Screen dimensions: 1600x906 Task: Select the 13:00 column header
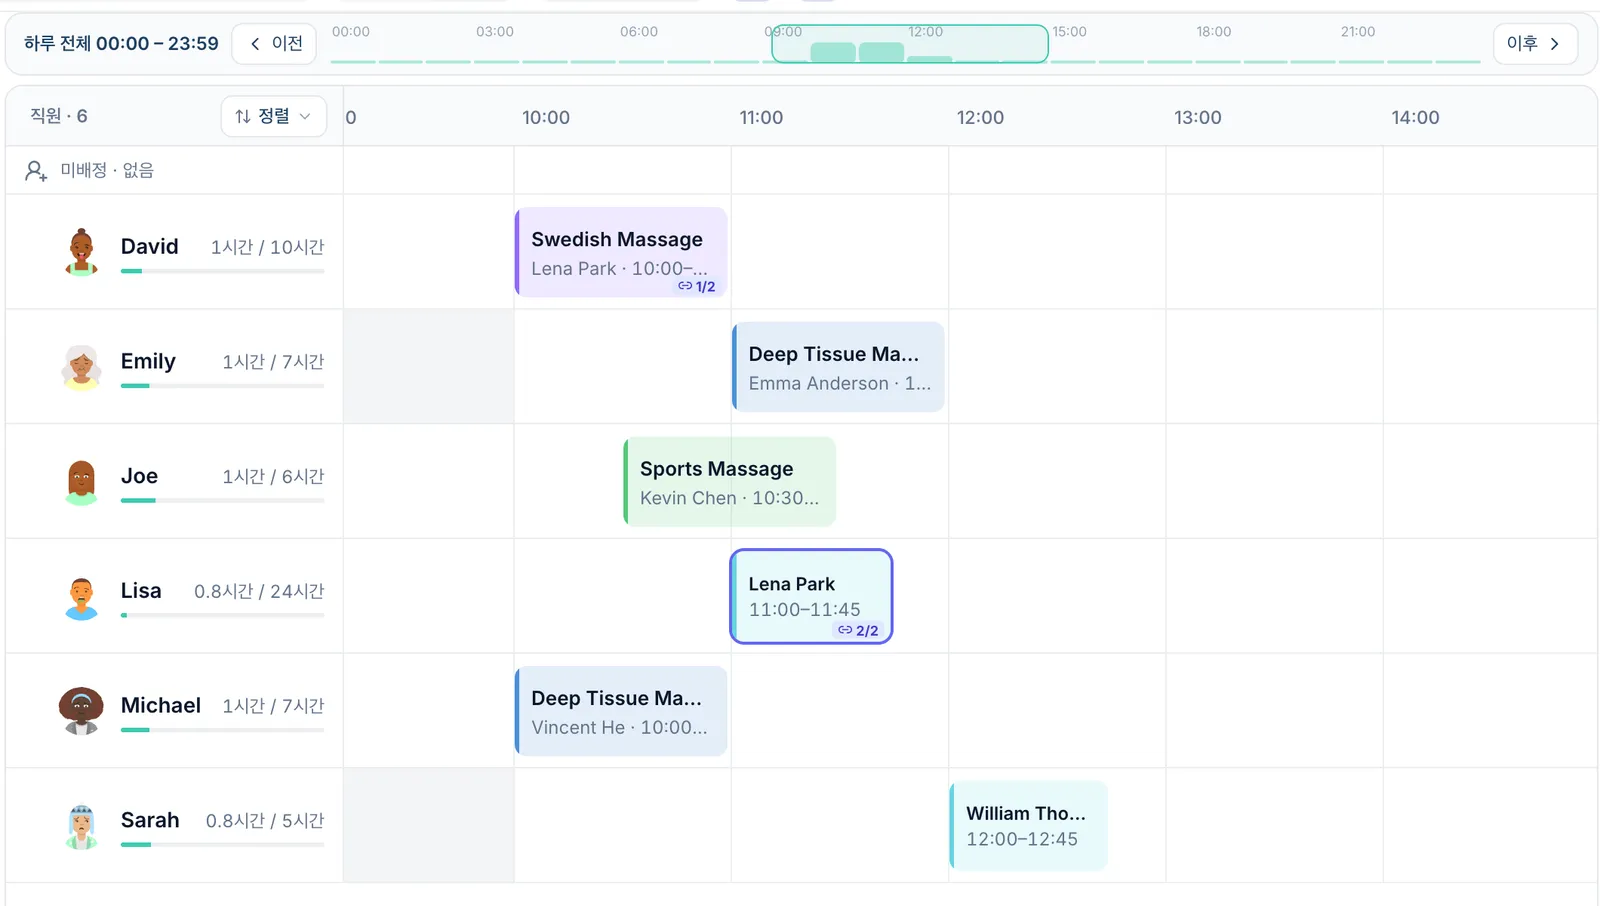pos(1198,117)
